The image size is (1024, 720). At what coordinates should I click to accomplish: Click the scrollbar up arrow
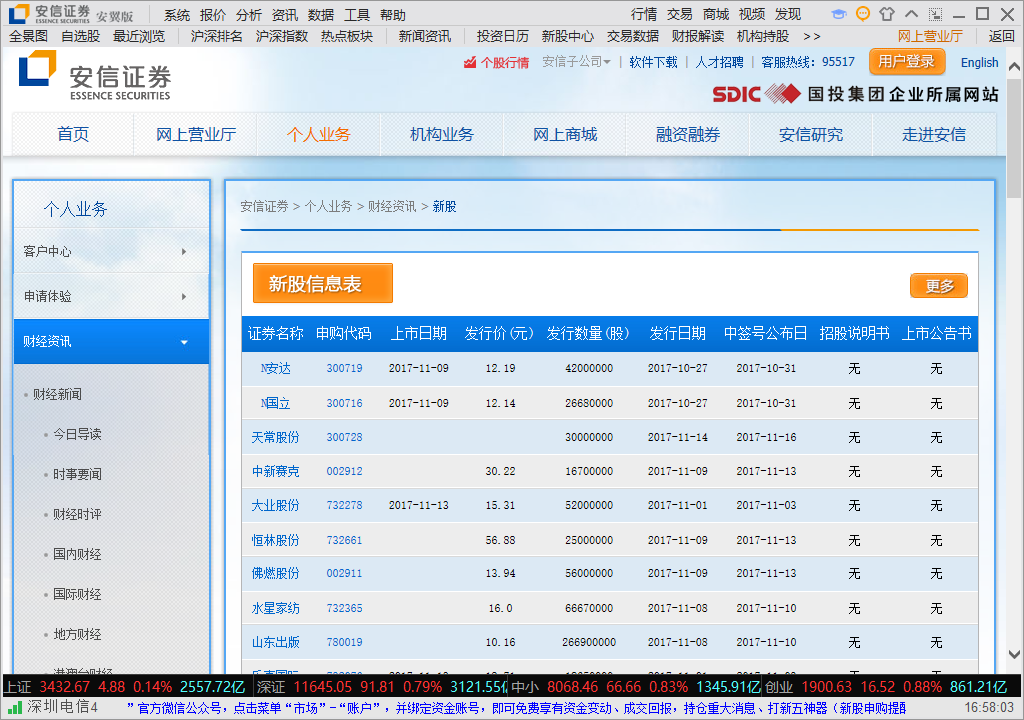click(1014, 66)
